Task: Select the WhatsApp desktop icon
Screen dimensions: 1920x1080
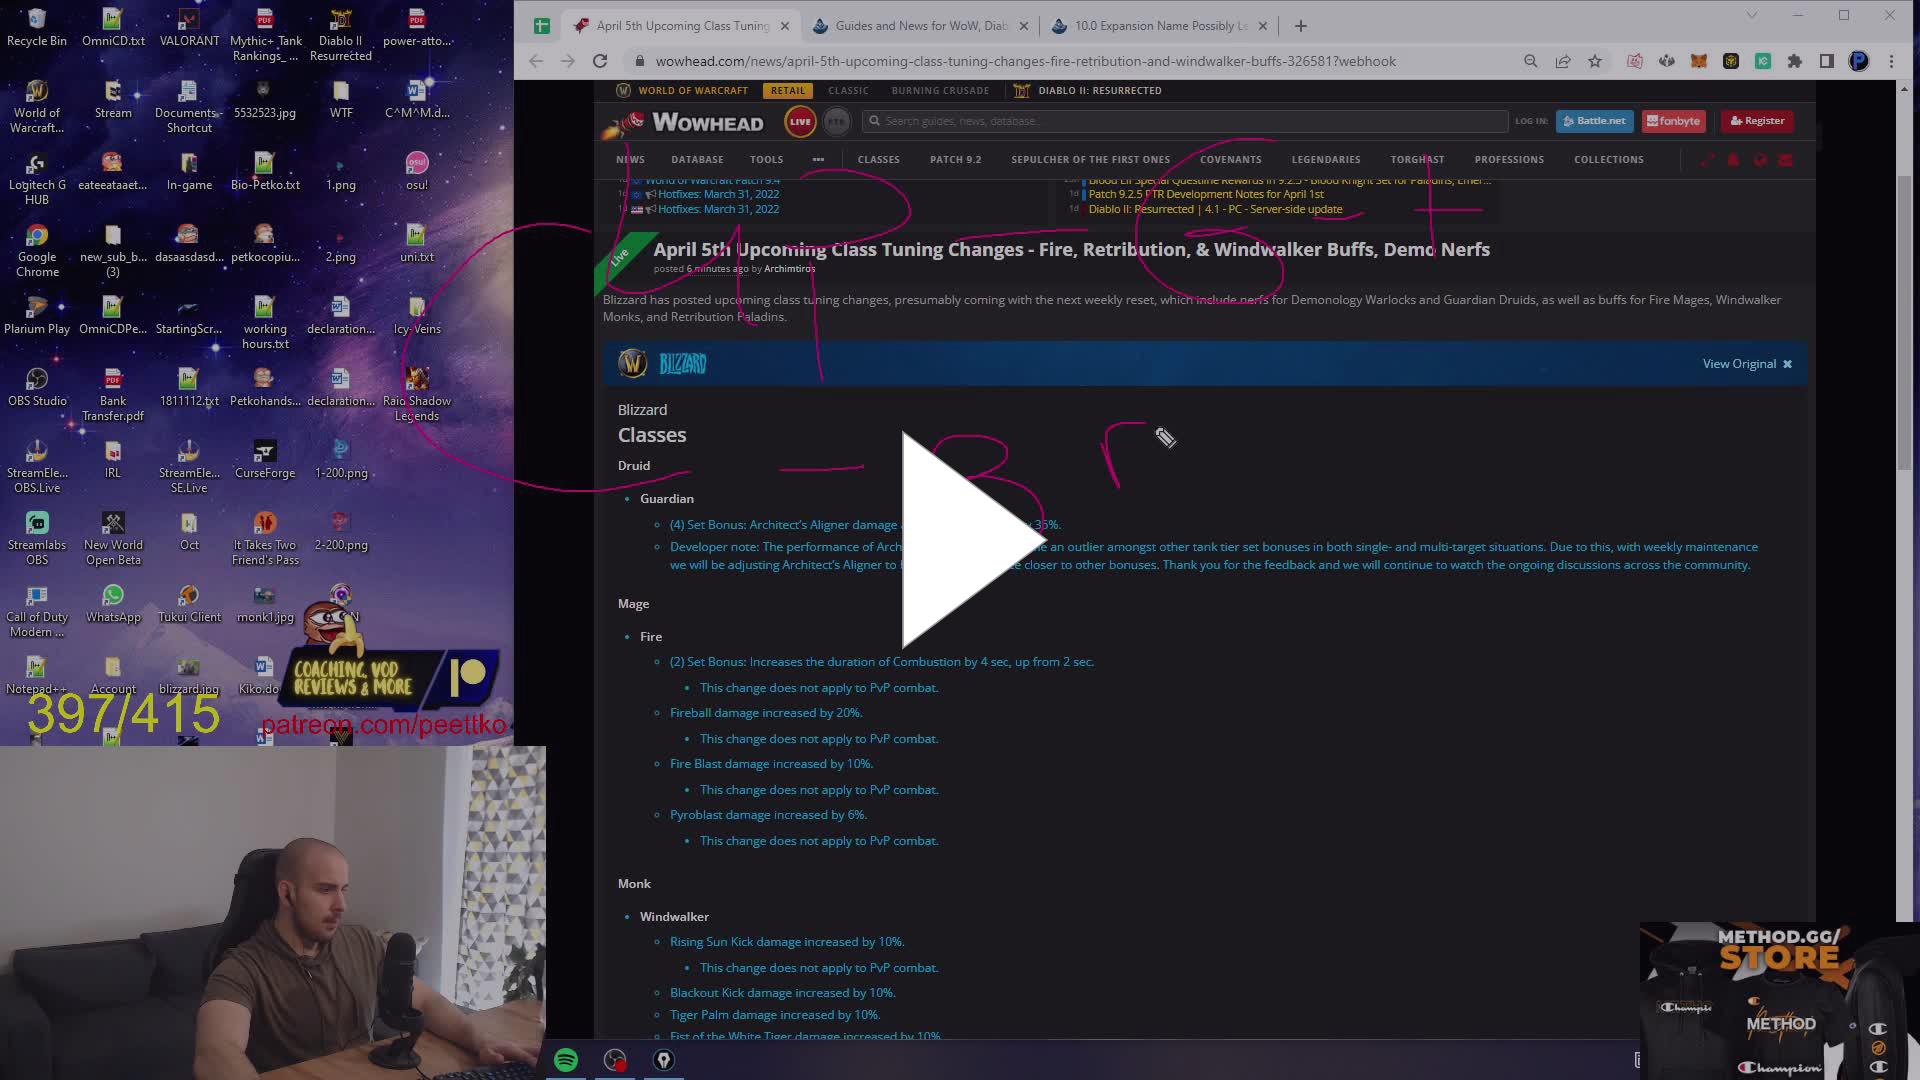Action: pyautogui.click(x=113, y=603)
